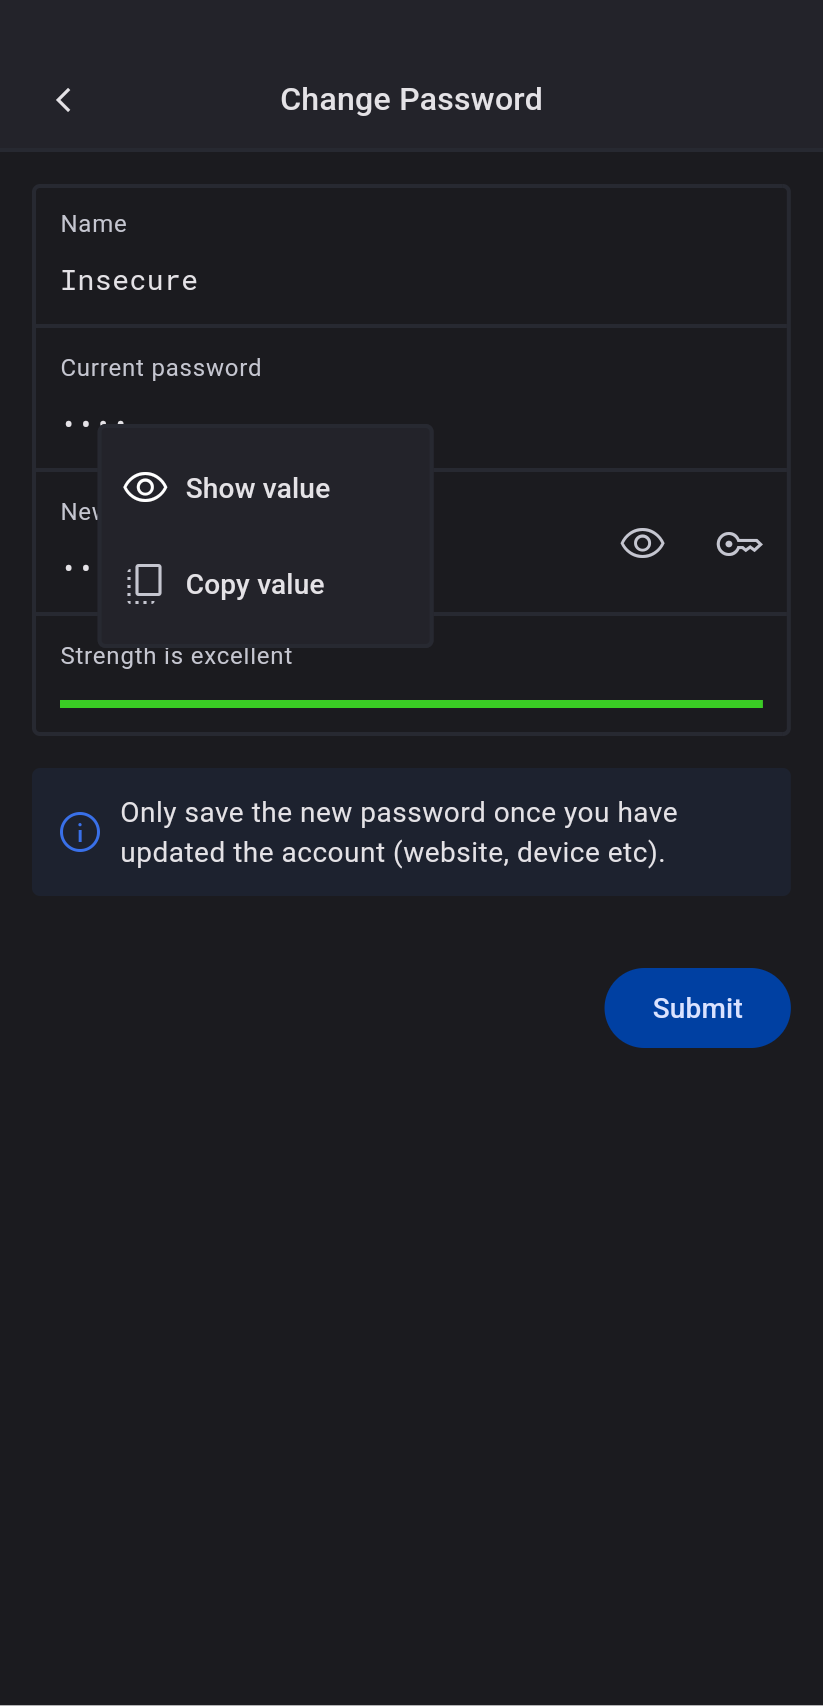Screen dimensions: 823x1706
Task: Click the partially hidden New password label
Action: [78, 512]
